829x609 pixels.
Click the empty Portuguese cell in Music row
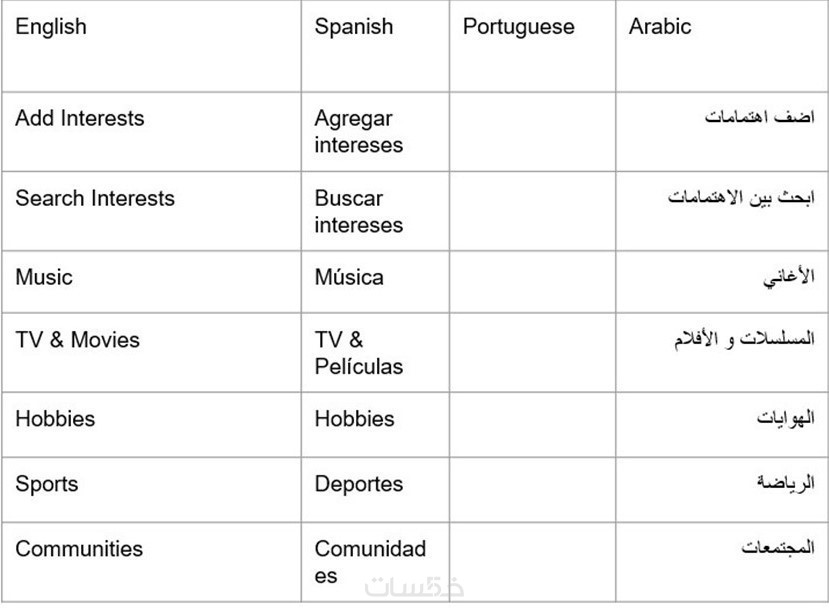coord(532,281)
